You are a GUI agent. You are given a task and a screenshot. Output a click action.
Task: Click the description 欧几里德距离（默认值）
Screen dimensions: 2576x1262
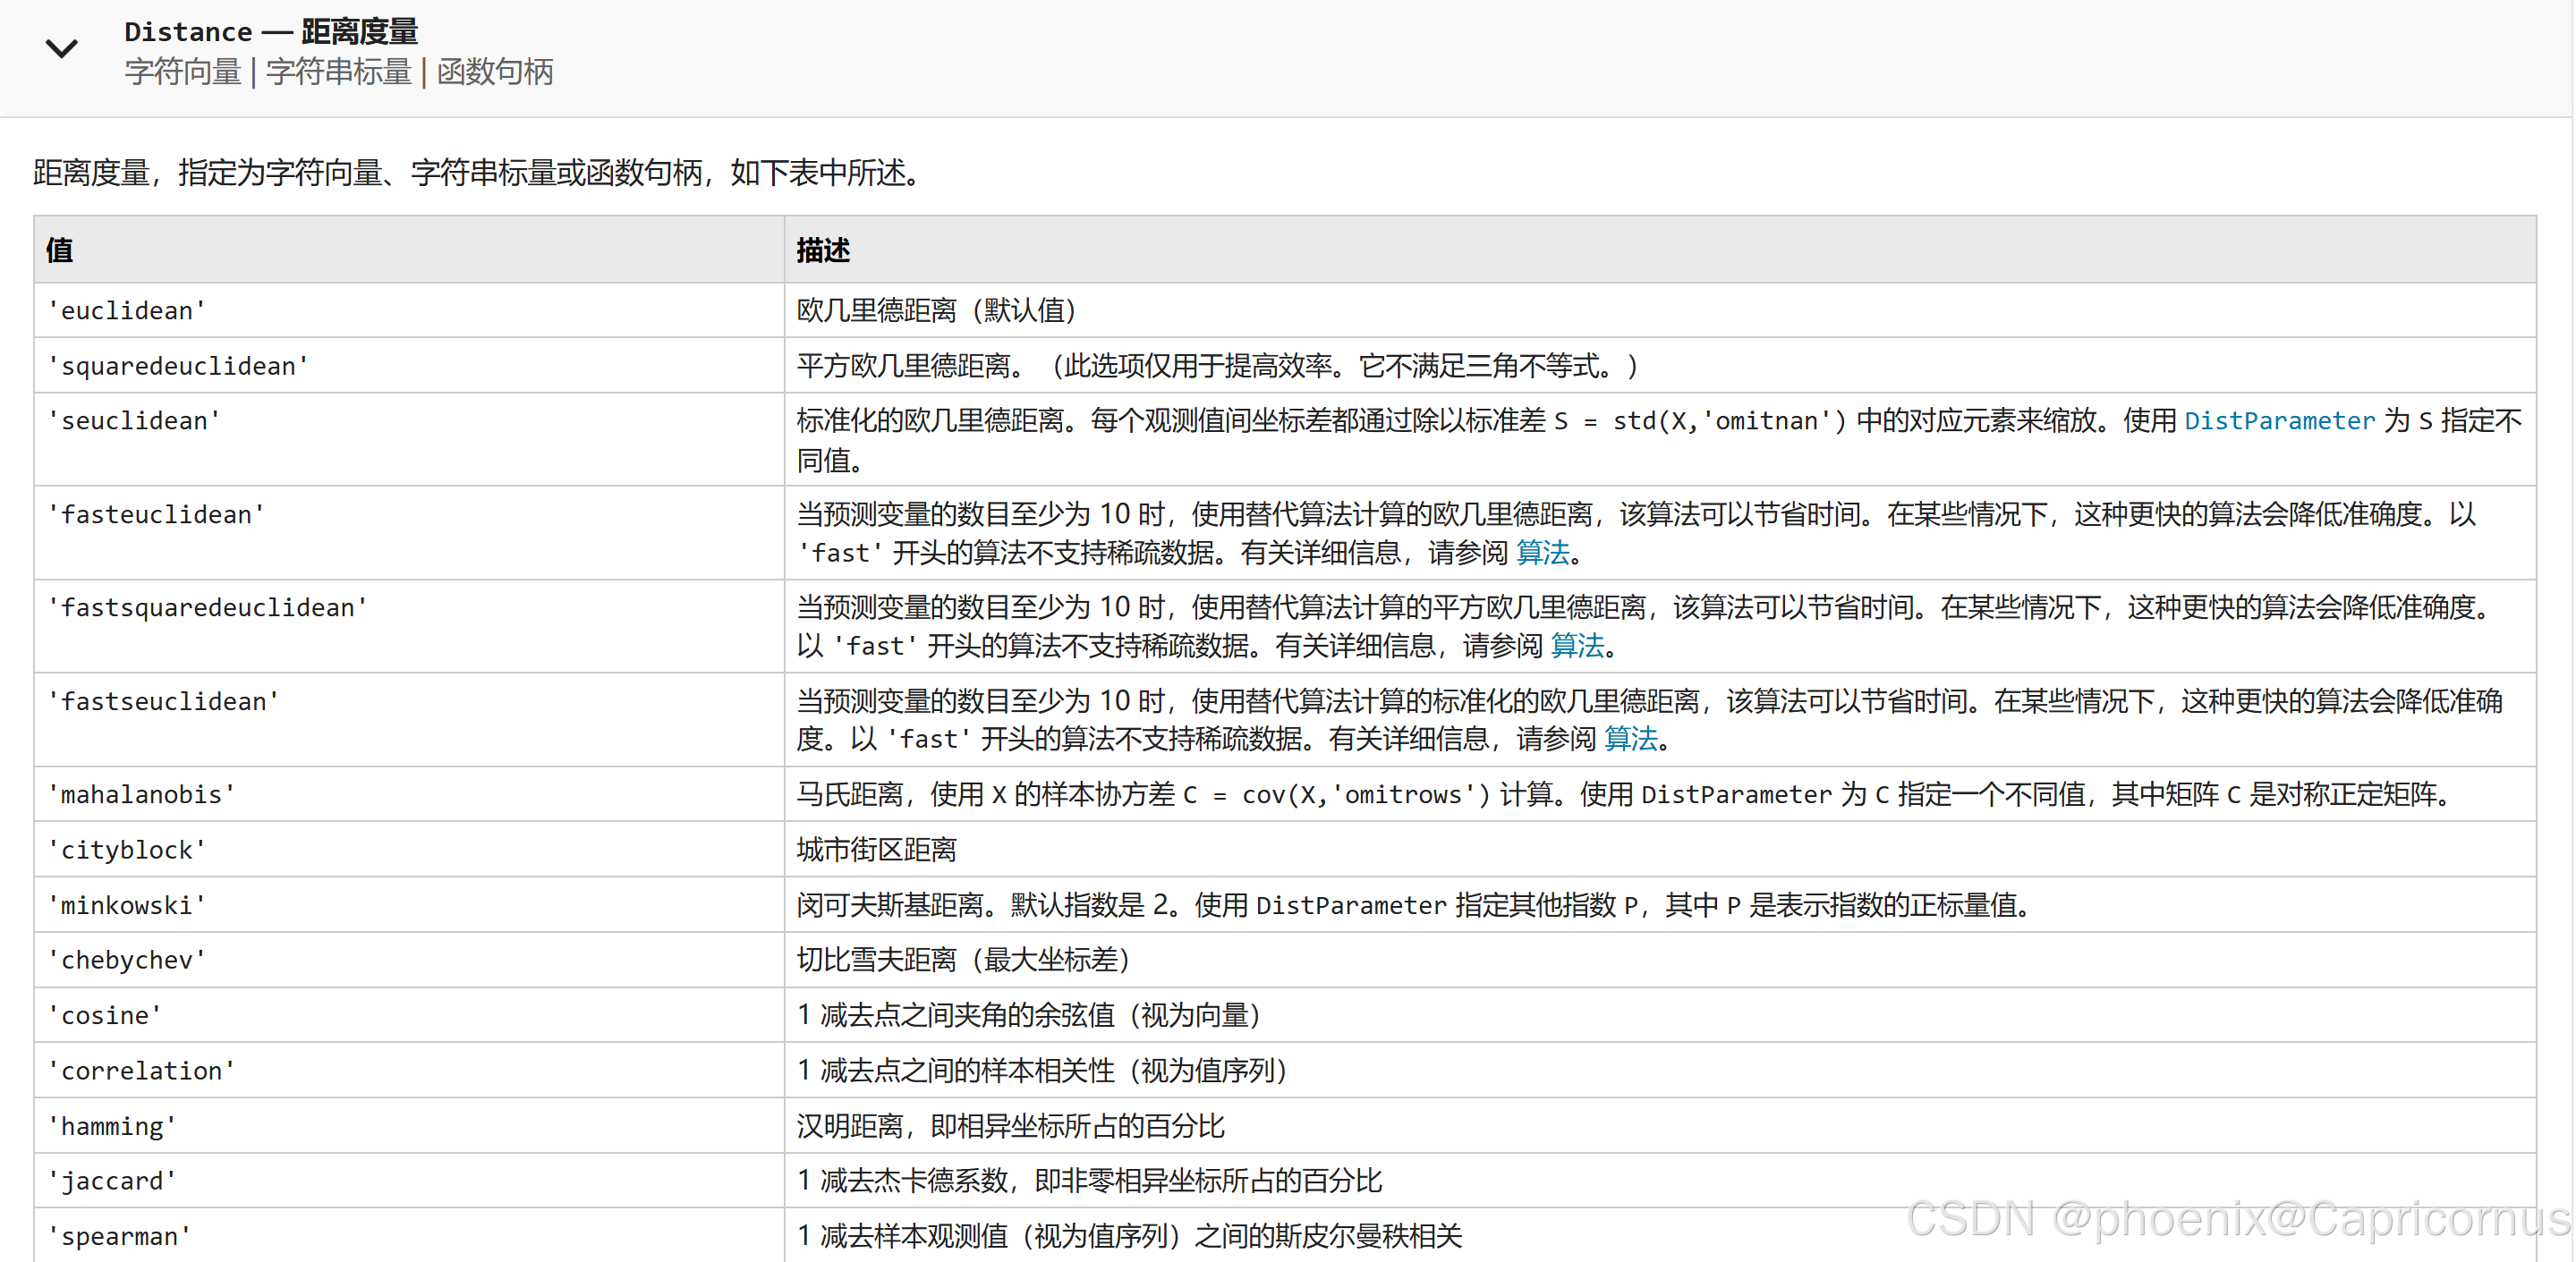938,311
